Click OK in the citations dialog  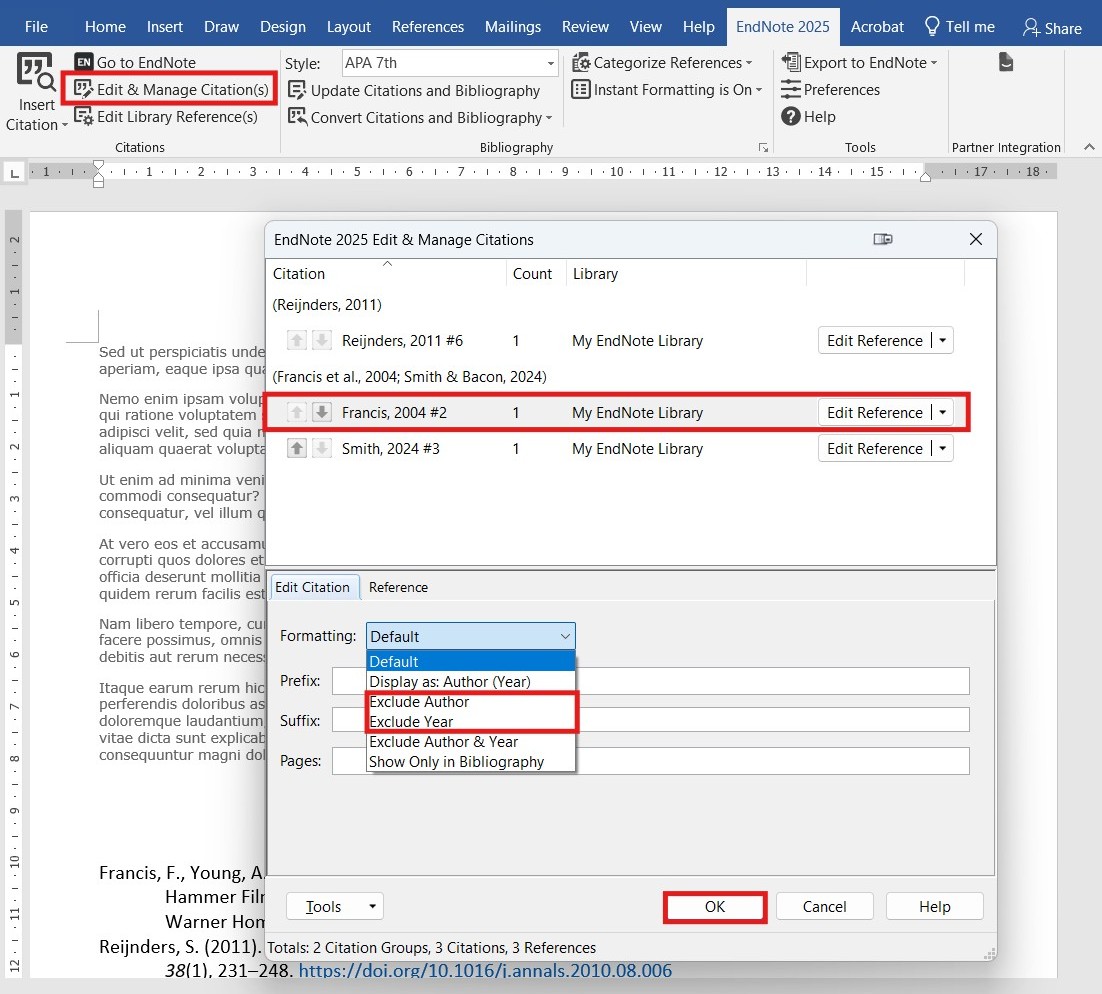tap(715, 906)
